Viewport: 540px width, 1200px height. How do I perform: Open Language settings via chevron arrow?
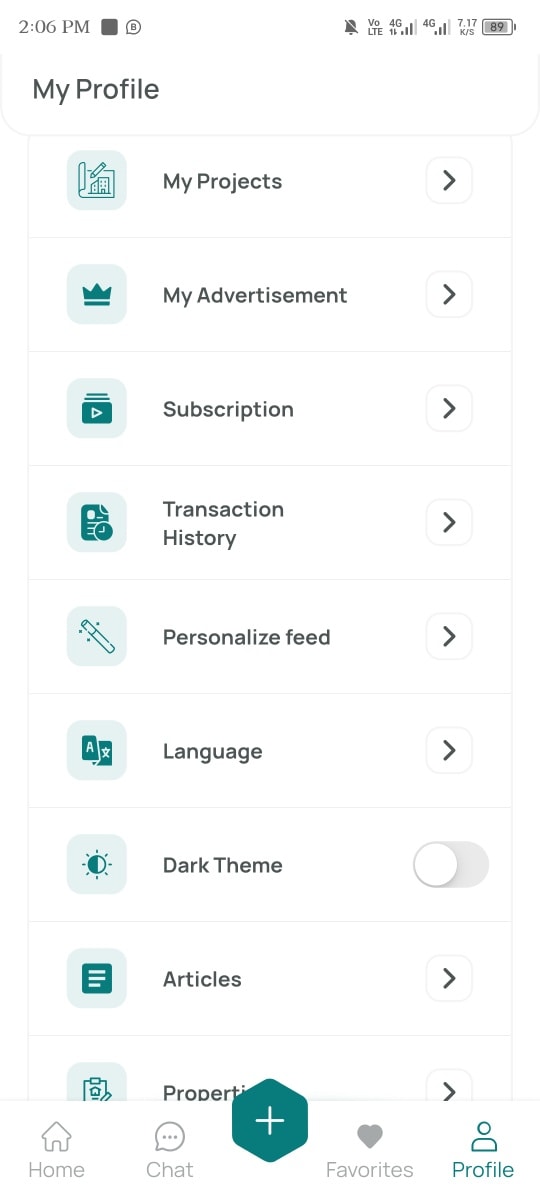[x=449, y=750]
